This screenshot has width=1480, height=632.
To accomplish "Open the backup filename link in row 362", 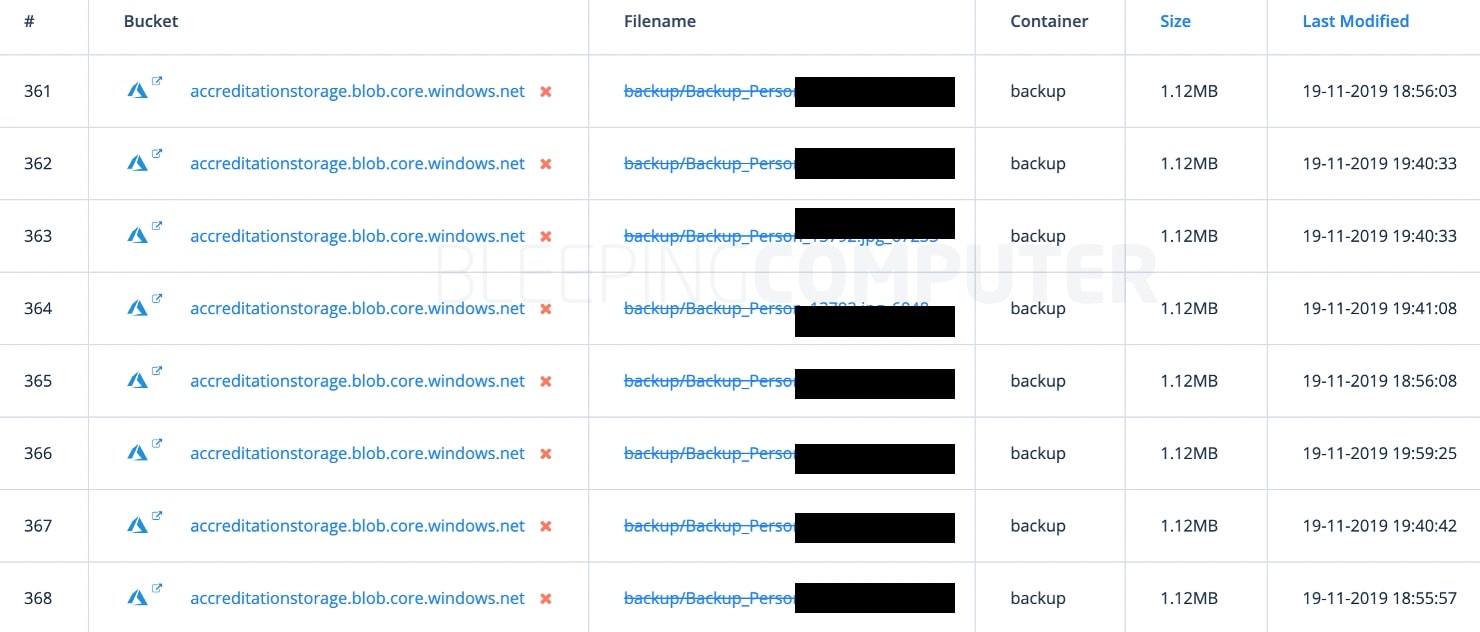I will pyautogui.click(x=709, y=163).
